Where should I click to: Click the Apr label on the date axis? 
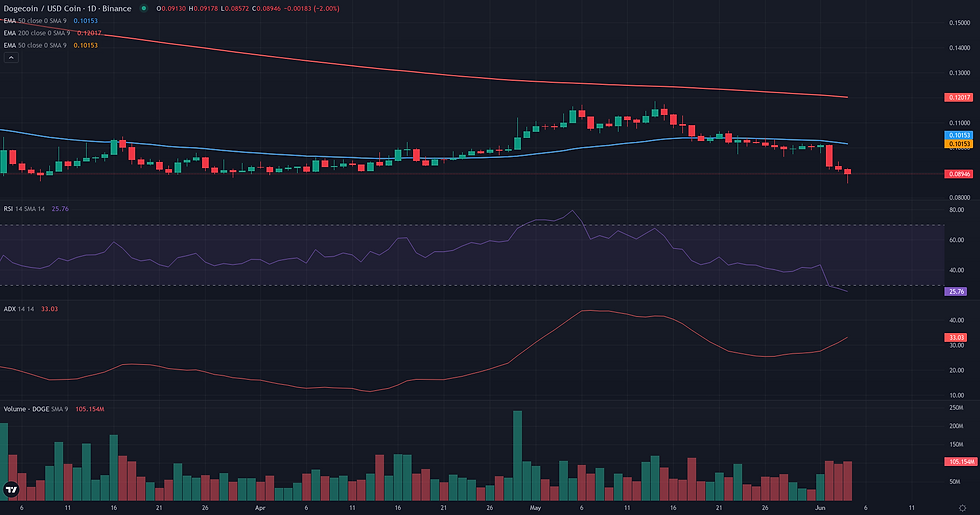tap(260, 508)
